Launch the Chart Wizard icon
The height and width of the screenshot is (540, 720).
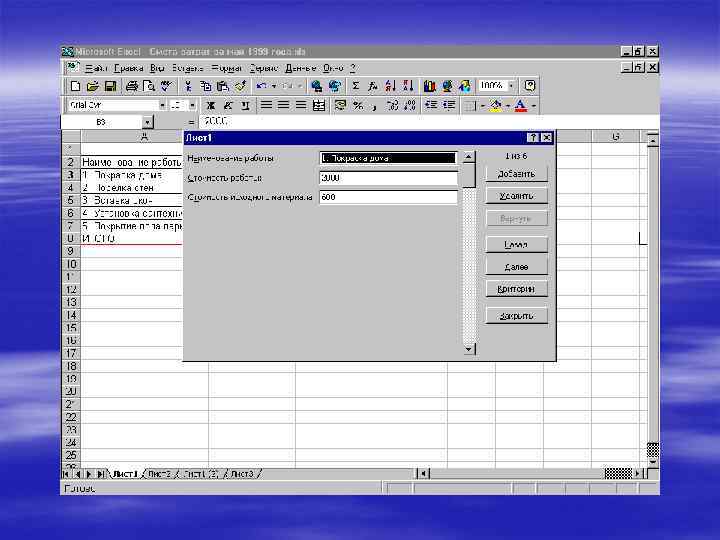[x=430, y=86]
